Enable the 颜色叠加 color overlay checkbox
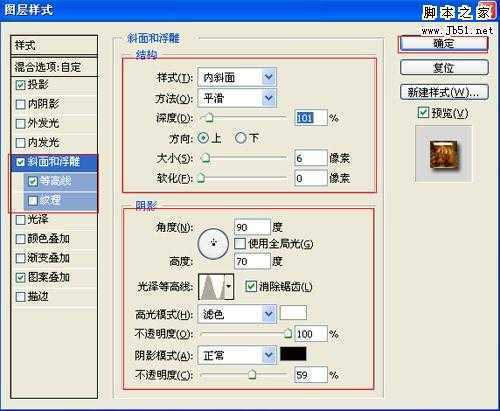 click(x=21, y=239)
